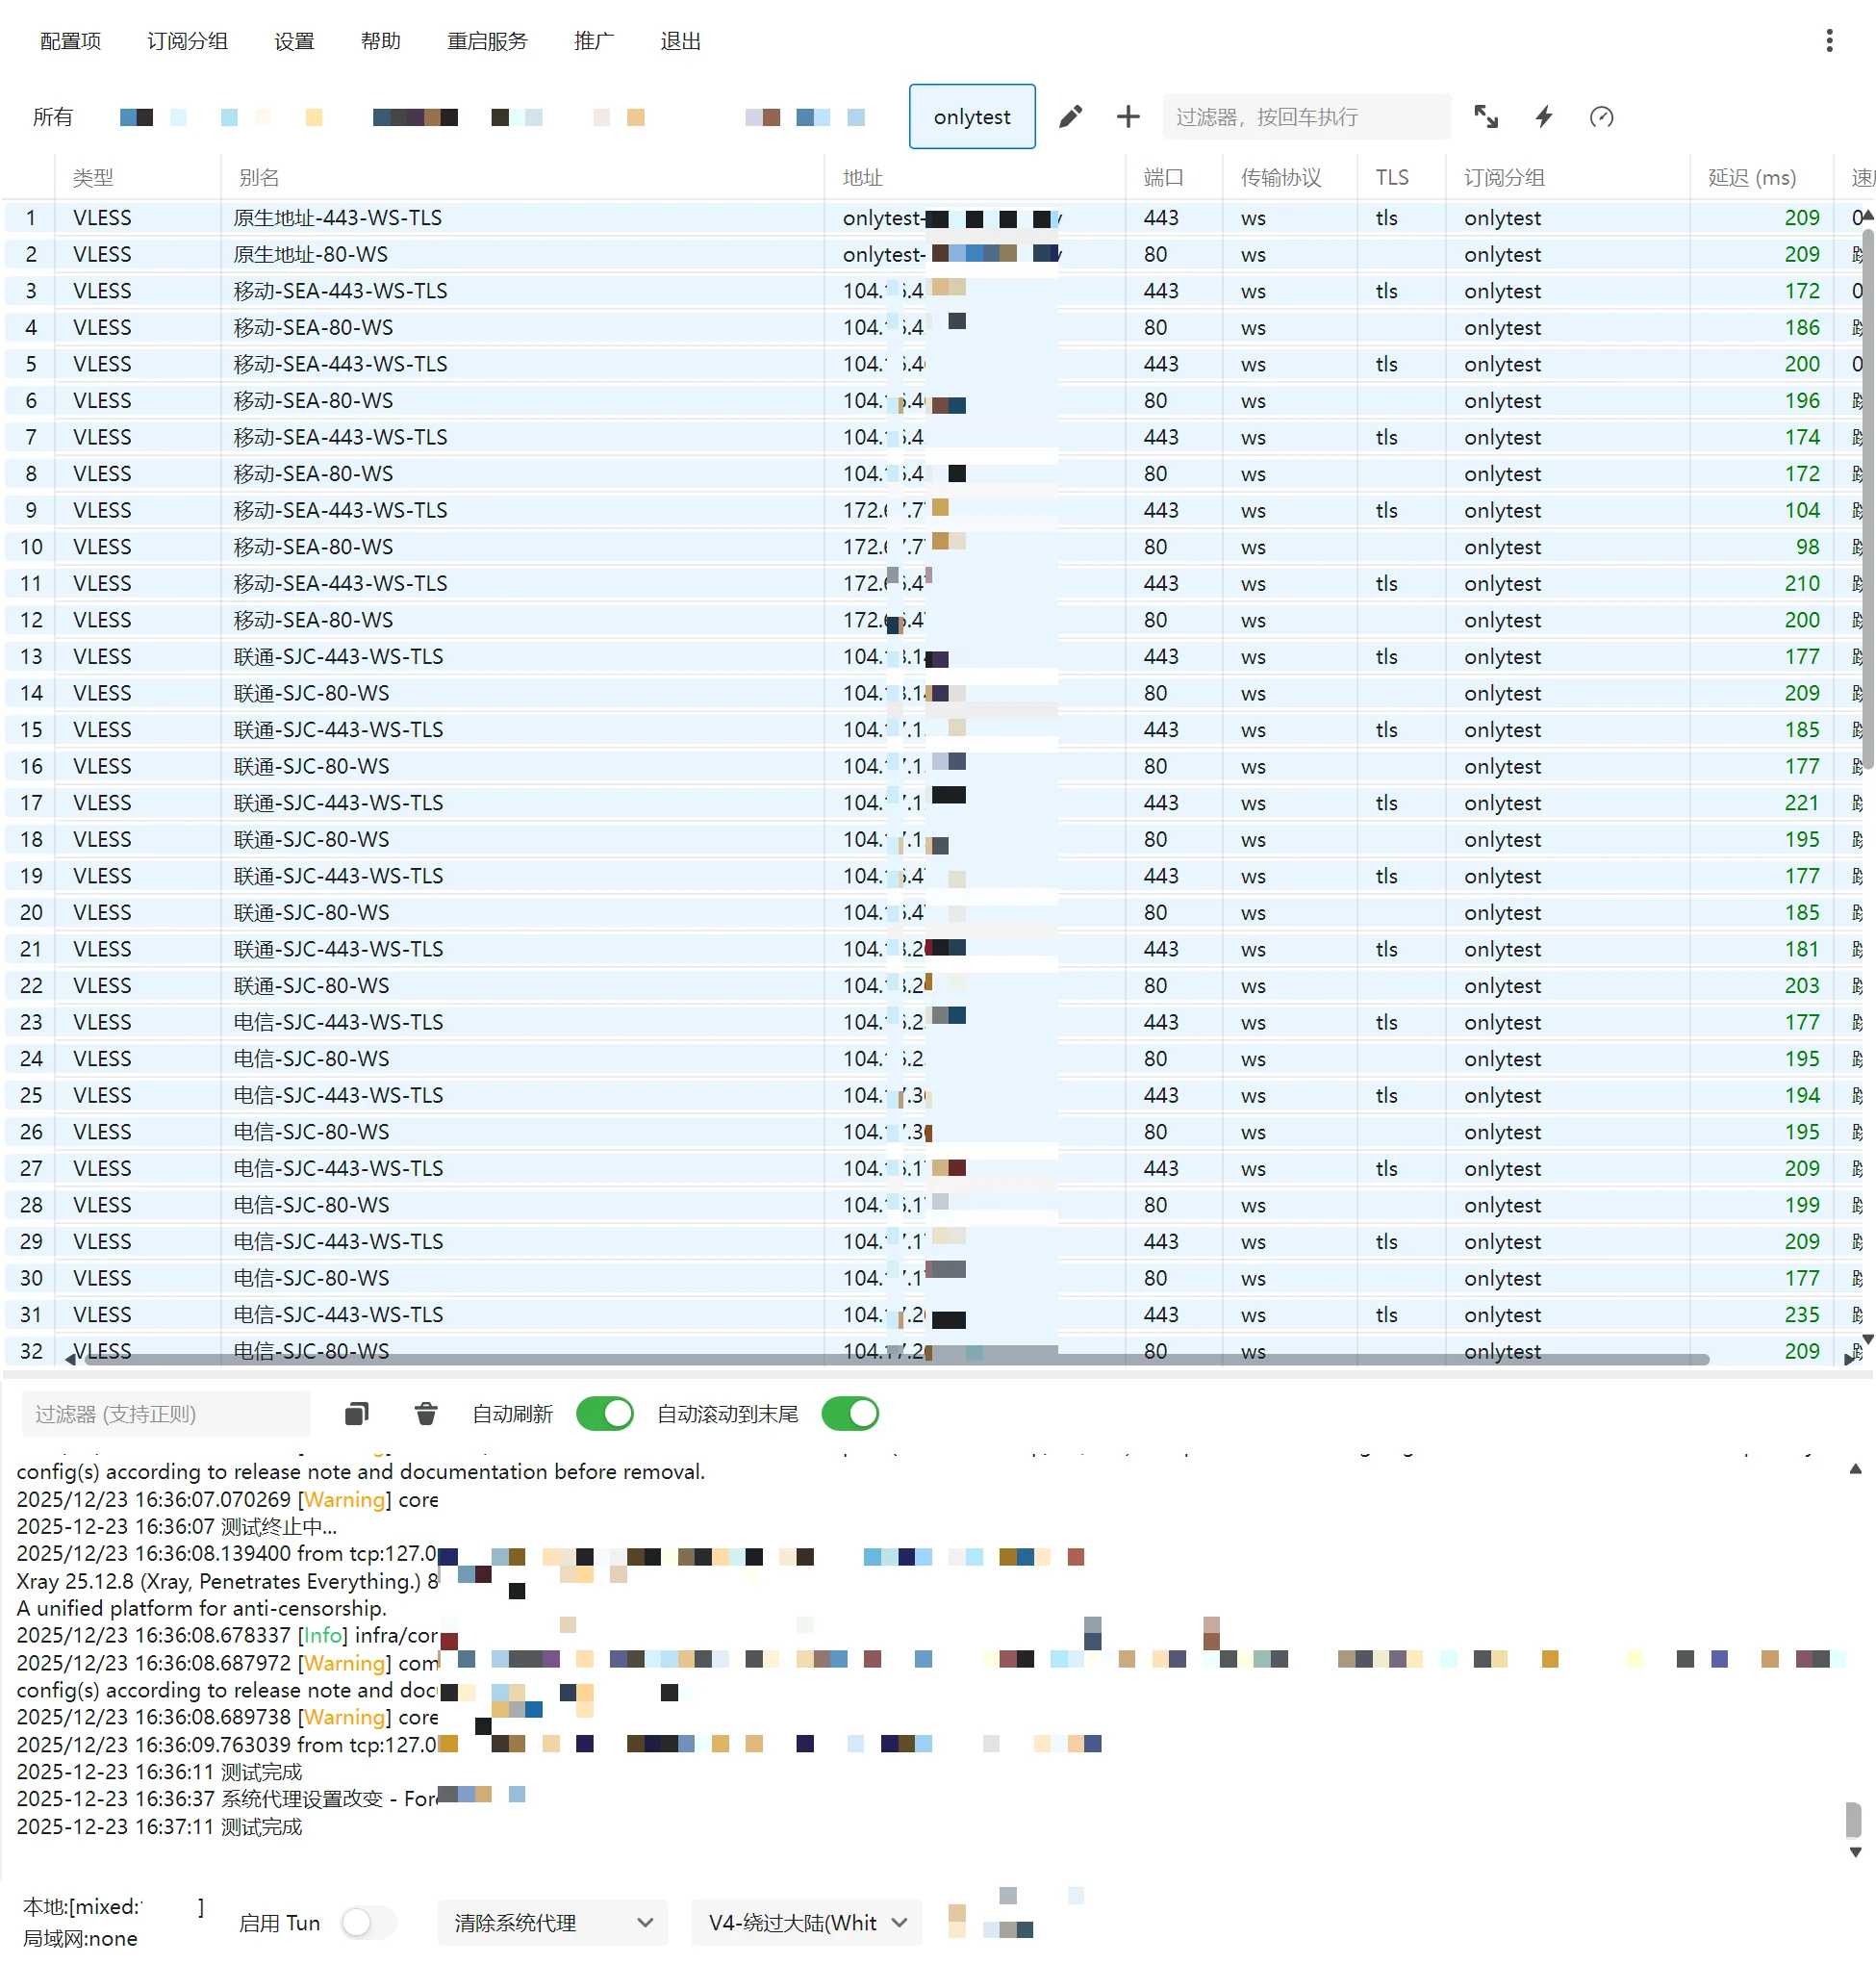Click the plus add icon

[x=1128, y=117]
